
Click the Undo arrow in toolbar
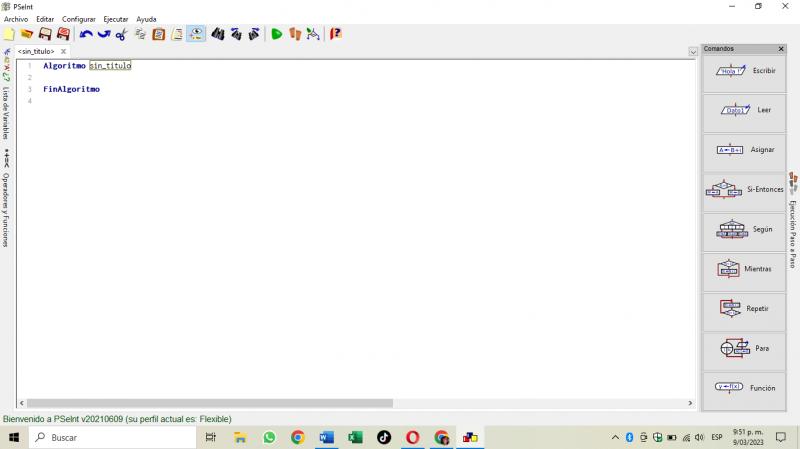[x=86, y=34]
